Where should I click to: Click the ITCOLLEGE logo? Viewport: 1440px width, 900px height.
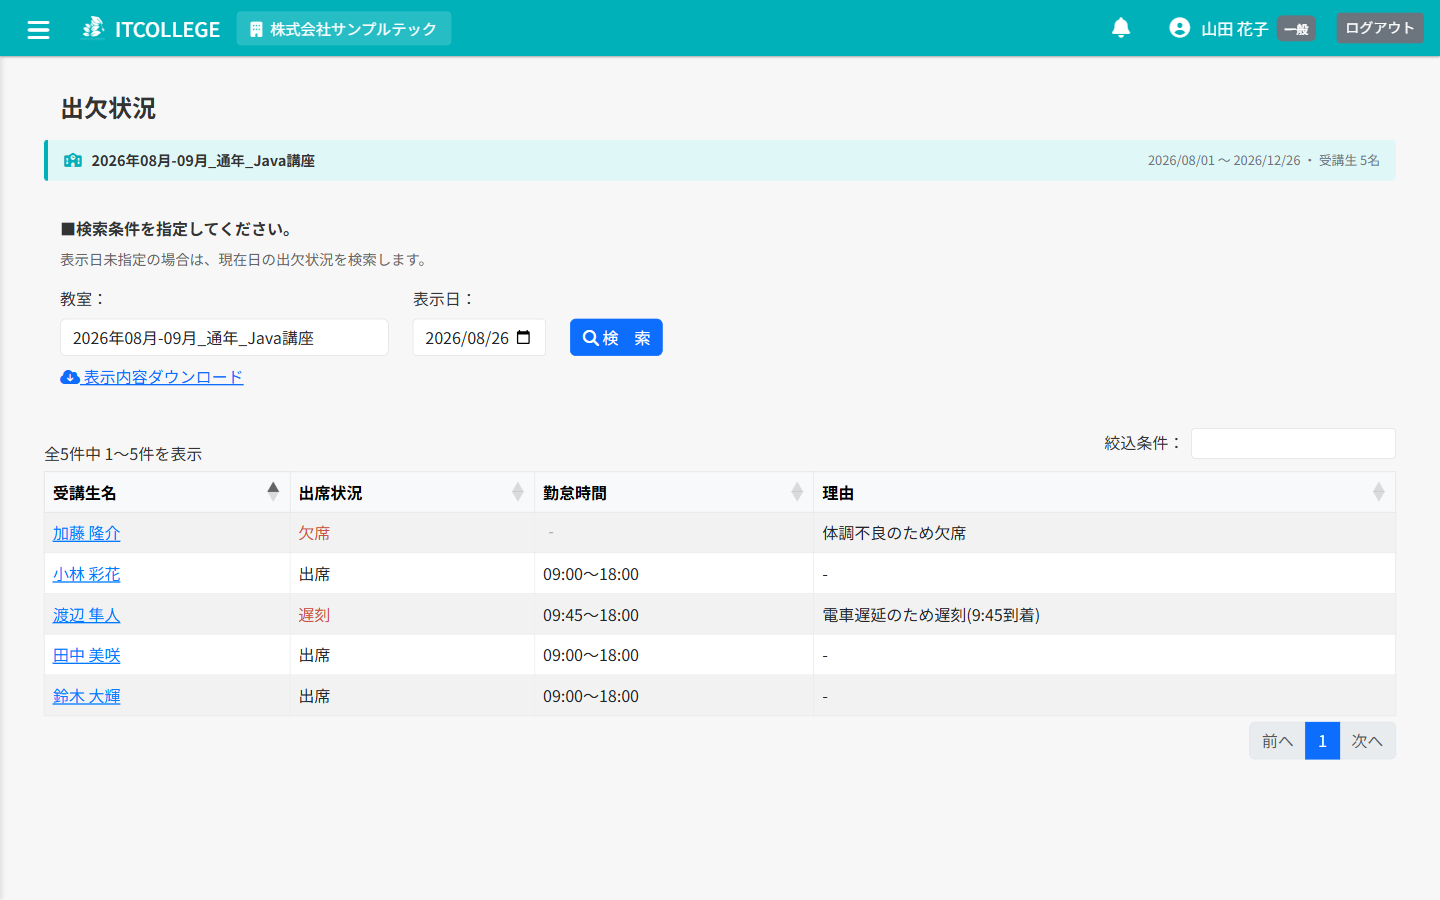151,29
